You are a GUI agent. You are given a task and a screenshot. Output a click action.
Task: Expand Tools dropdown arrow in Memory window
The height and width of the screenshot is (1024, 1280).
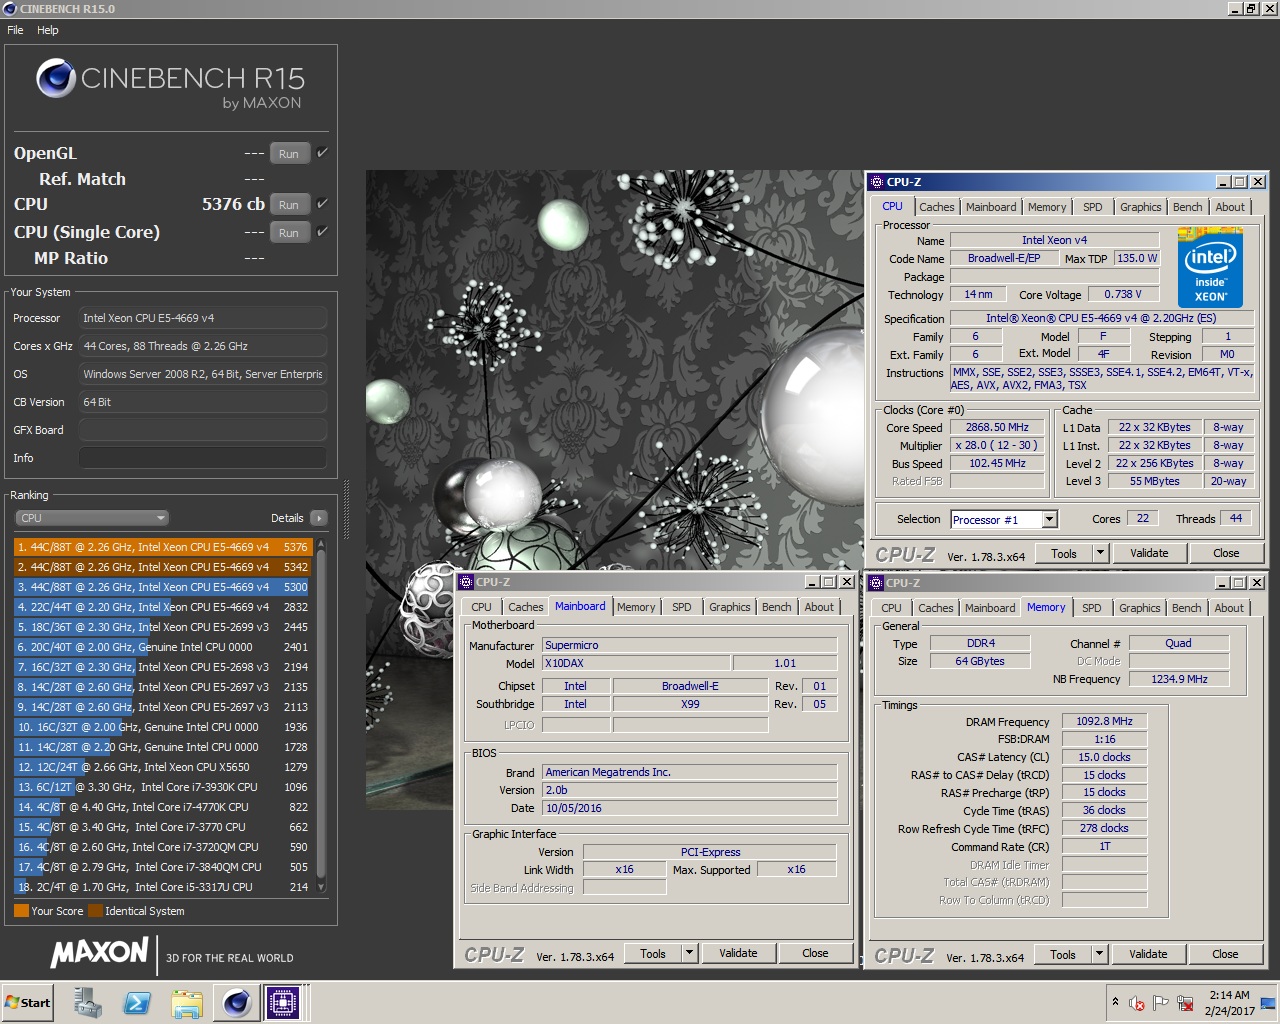(x=1099, y=954)
